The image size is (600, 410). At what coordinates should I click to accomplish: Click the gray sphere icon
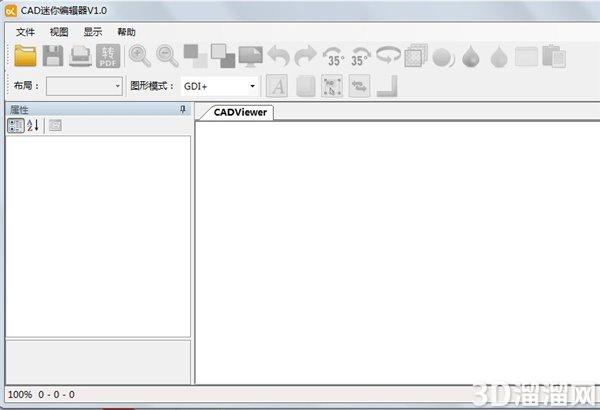pyautogui.click(x=444, y=57)
